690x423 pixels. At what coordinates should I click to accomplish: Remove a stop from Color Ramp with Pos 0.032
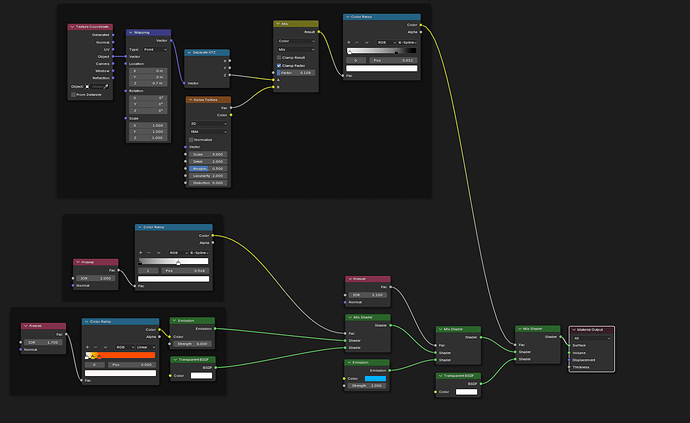pos(356,43)
